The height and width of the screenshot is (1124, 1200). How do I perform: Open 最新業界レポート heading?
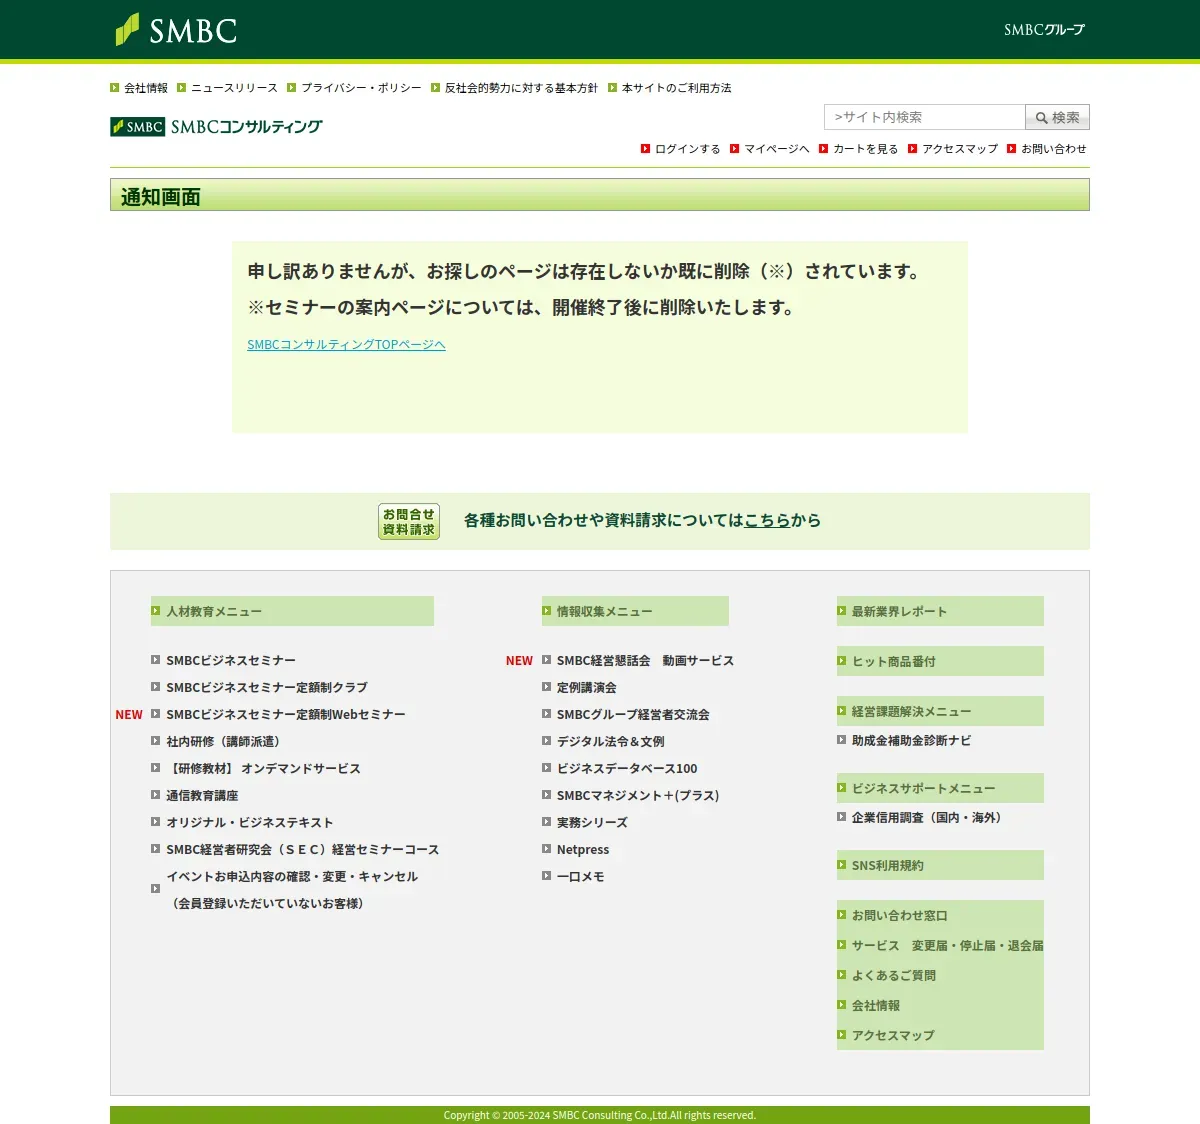(x=940, y=611)
